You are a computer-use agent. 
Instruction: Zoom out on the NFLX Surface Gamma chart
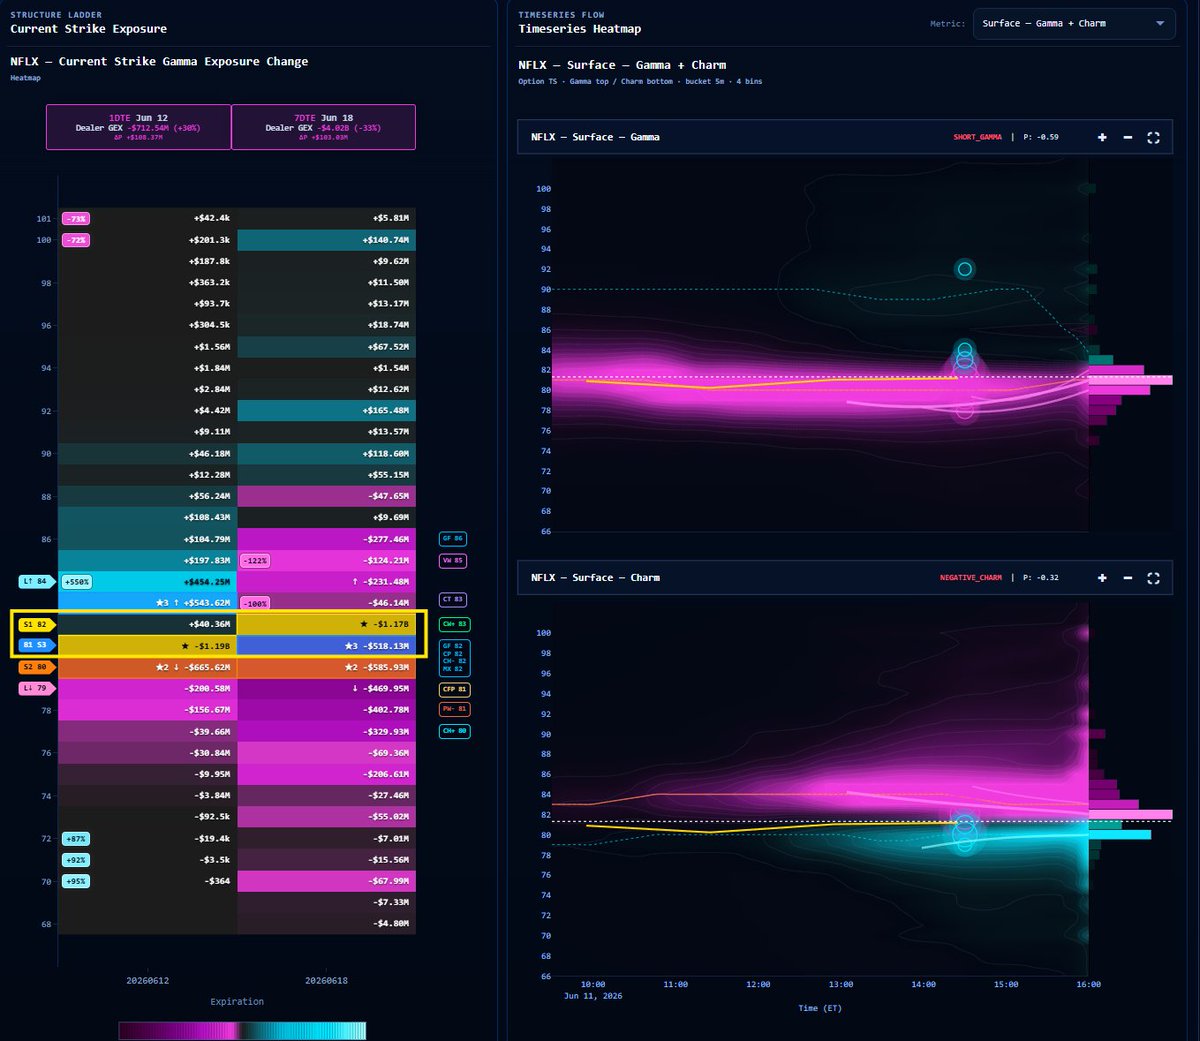[1128, 137]
